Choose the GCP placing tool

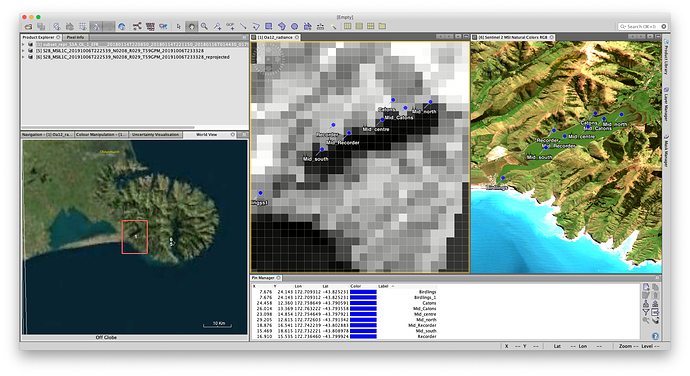pos(230,26)
